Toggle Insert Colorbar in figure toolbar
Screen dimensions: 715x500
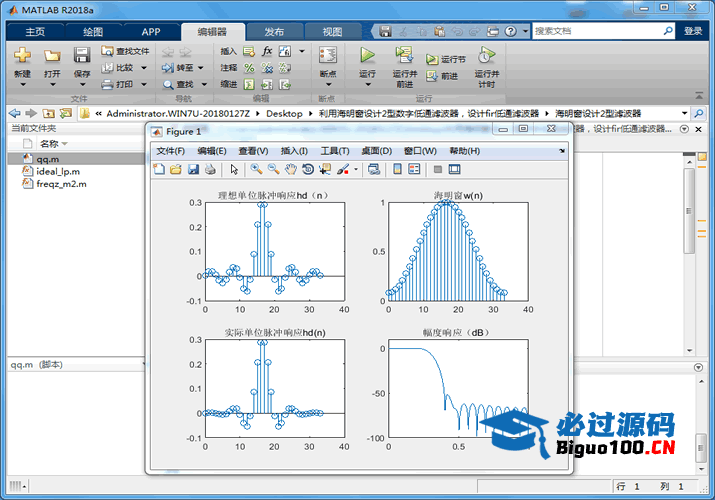[x=397, y=169]
